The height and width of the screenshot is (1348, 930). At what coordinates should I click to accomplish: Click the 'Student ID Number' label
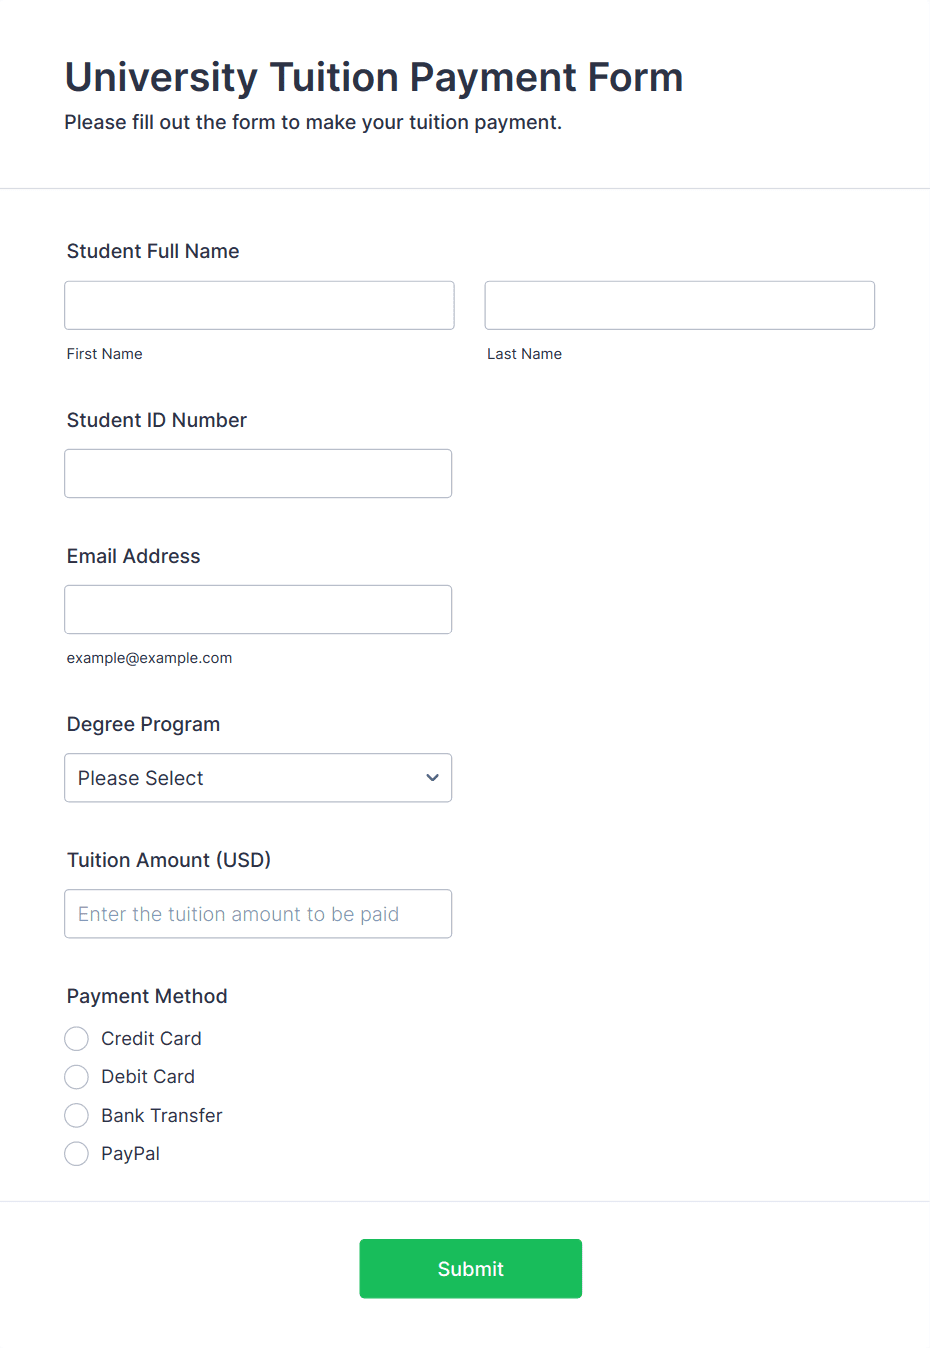click(x=157, y=420)
